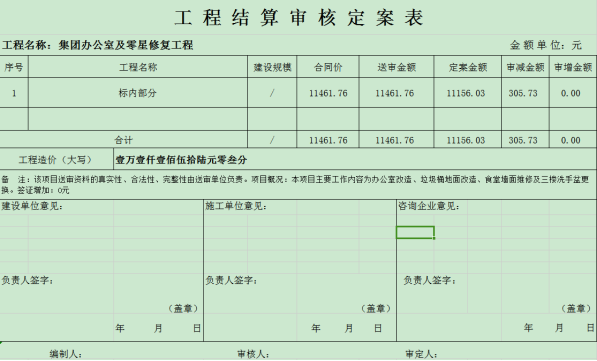The width and height of the screenshot is (597, 361).
Task: Click the 工程名称：集团办公室及零星修复工程 cell
Action: point(97,45)
